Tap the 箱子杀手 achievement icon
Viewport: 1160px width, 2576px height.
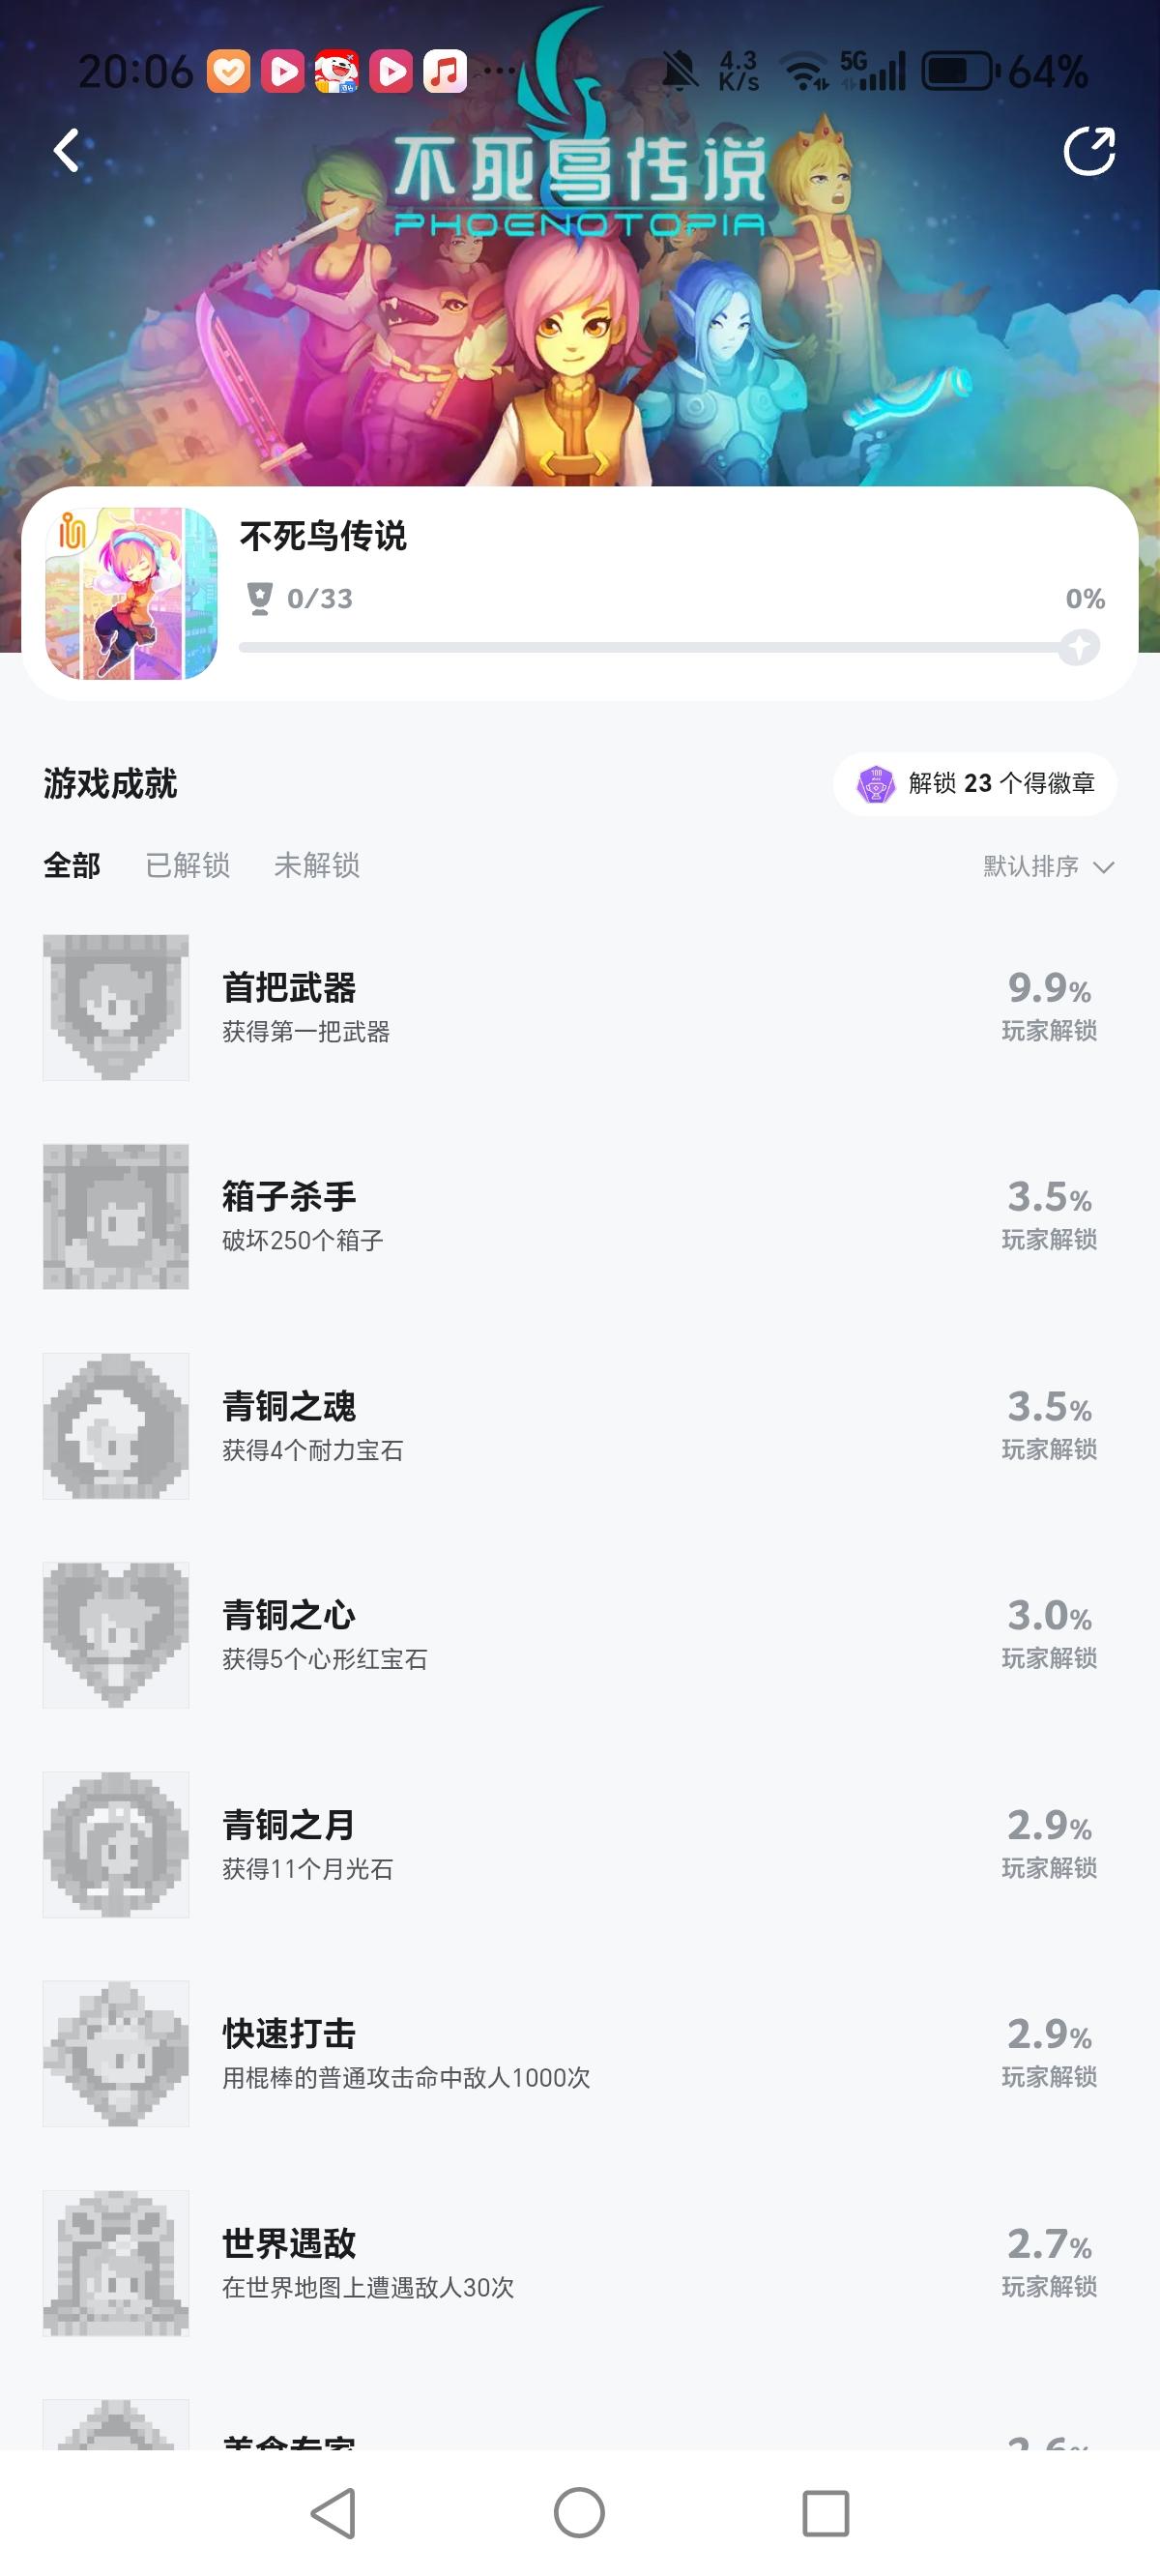(116, 1216)
